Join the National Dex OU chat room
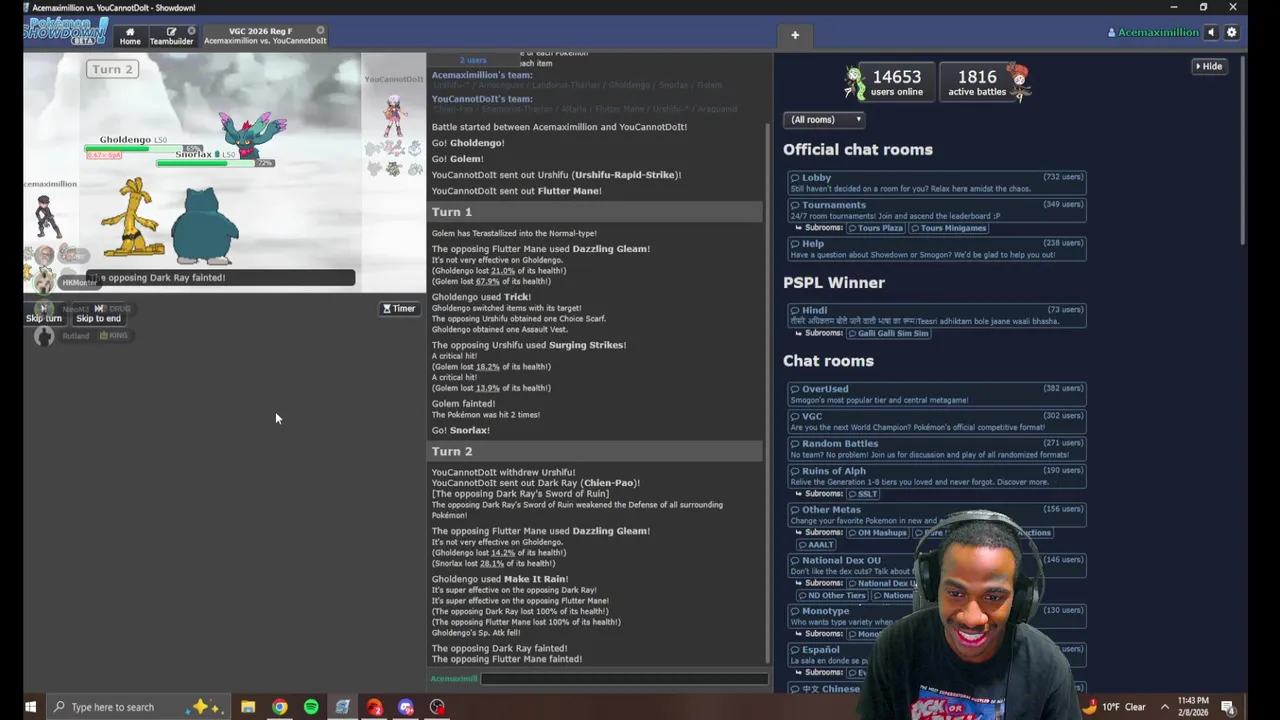This screenshot has height=720, width=1280. pos(937,565)
